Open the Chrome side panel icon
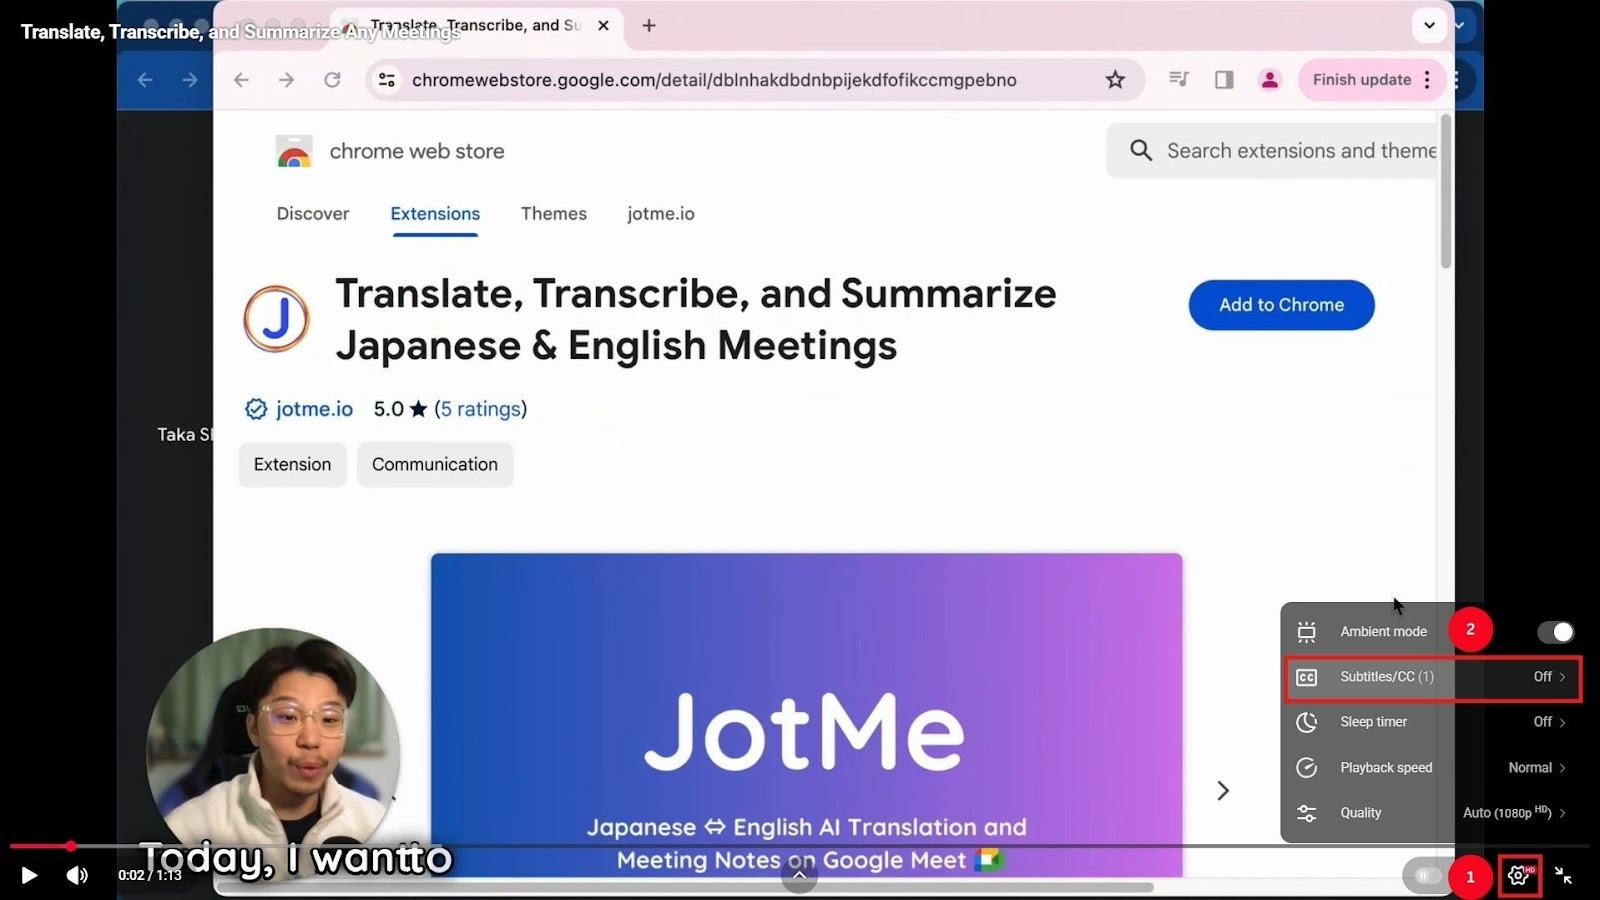The width and height of the screenshot is (1600, 900). pyautogui.click(x=1223, y=80)
